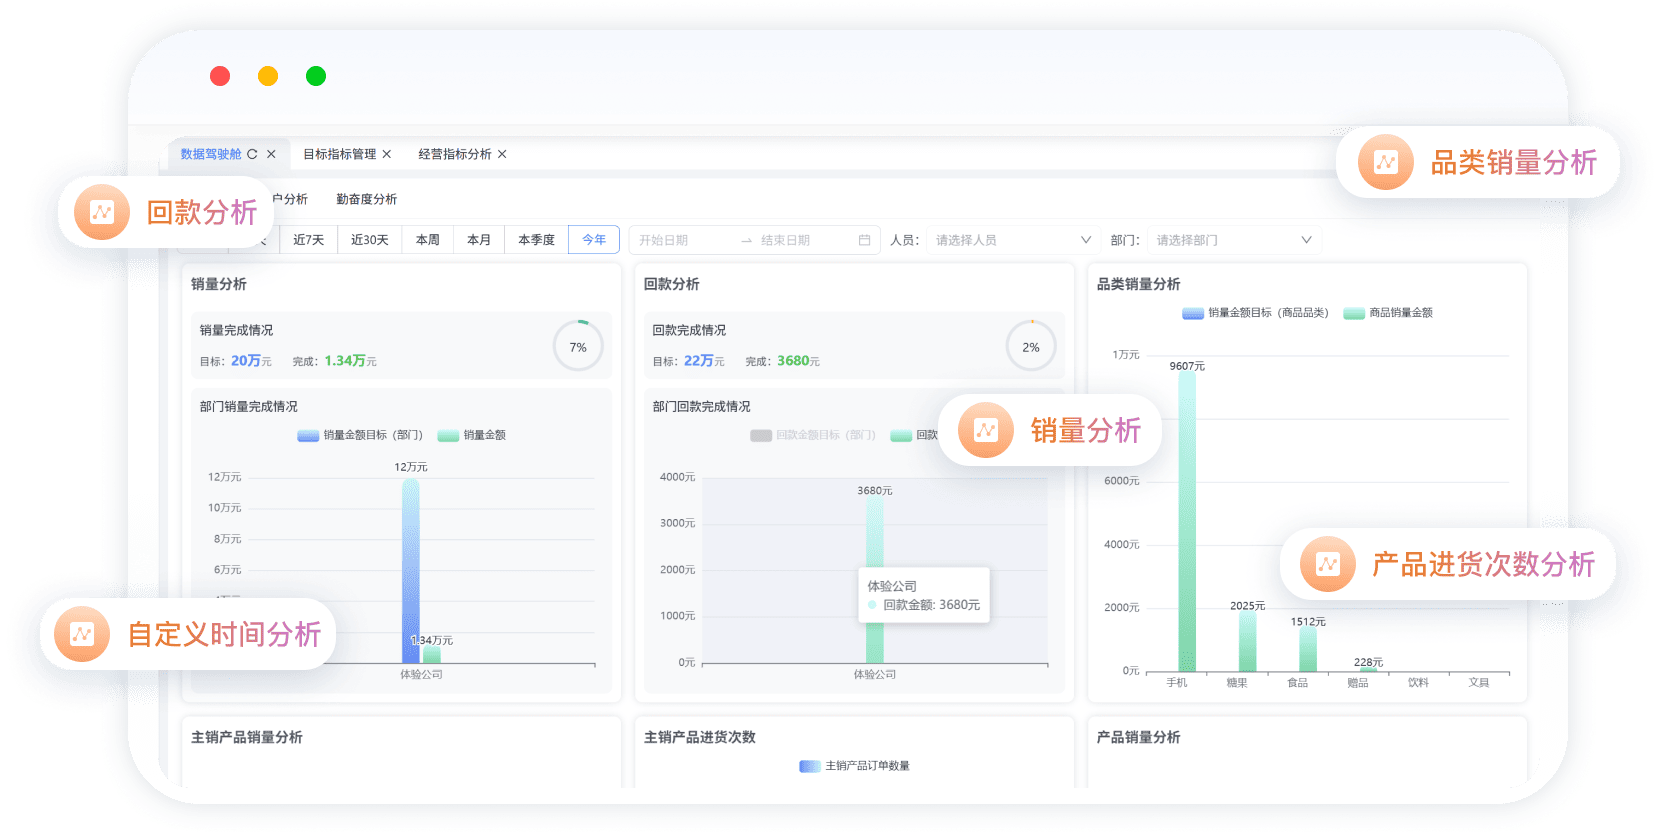The width and height of the screenshot is (1660, 834).
Task: Close the 数据驾驶舱 tab
Action: 271,154
